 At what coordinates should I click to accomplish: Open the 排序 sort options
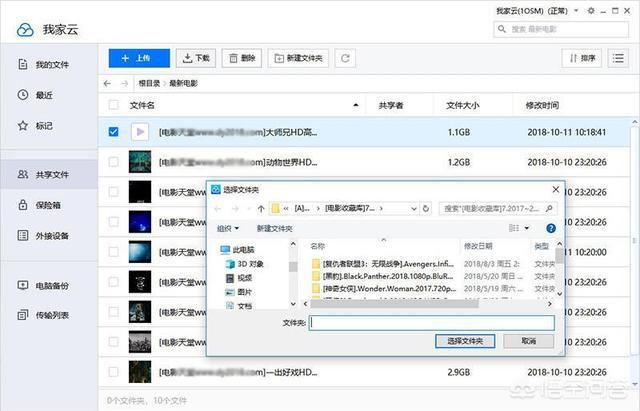pyautogui.click(x=582, y=58)
